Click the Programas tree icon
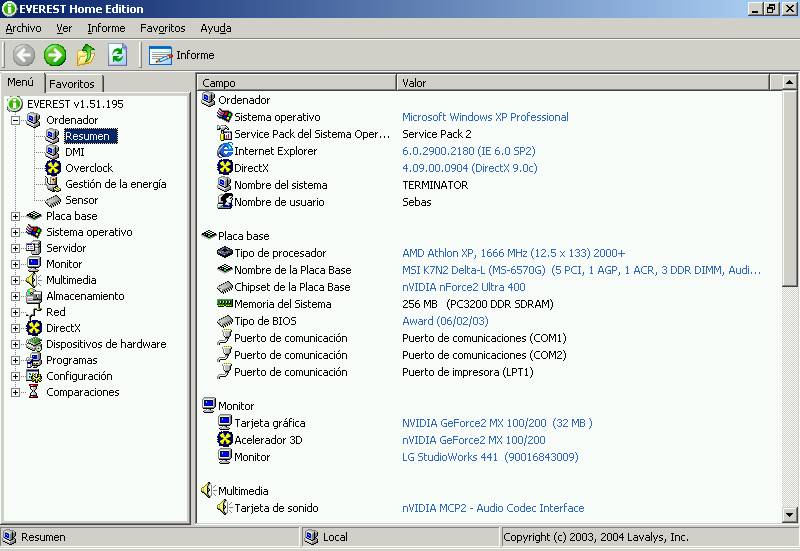 tap(34, 360)
